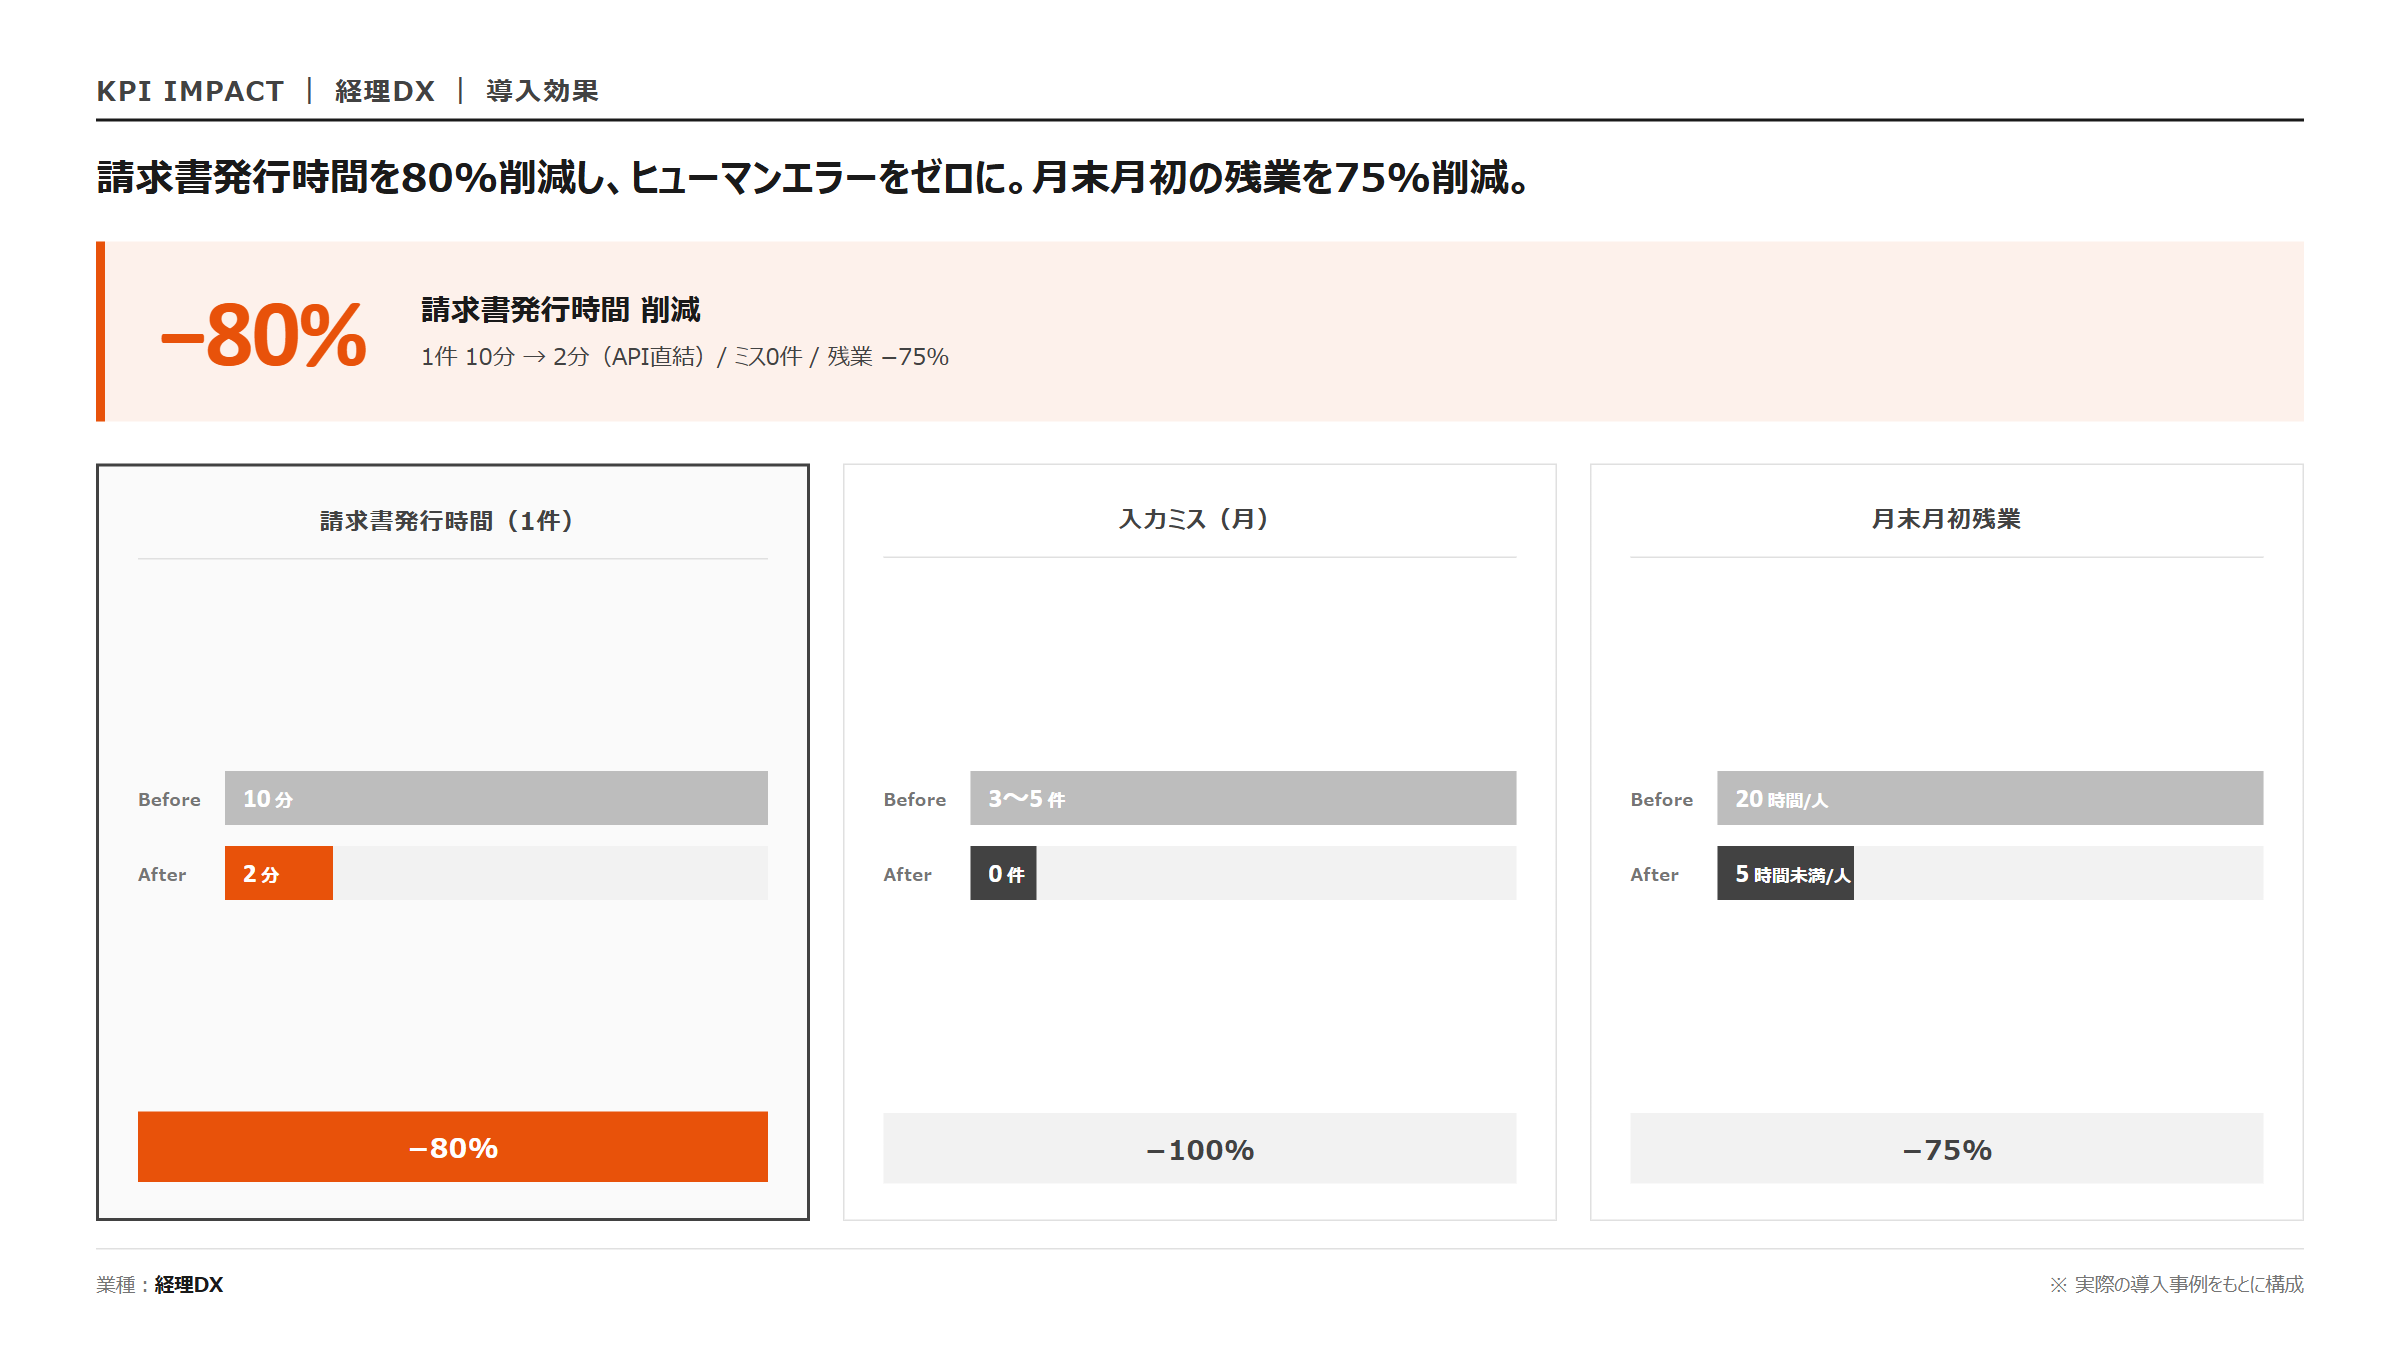Click 'After' label in 入力ミス card
This screenshot has width=2400, height=1350.
point(907,874)
